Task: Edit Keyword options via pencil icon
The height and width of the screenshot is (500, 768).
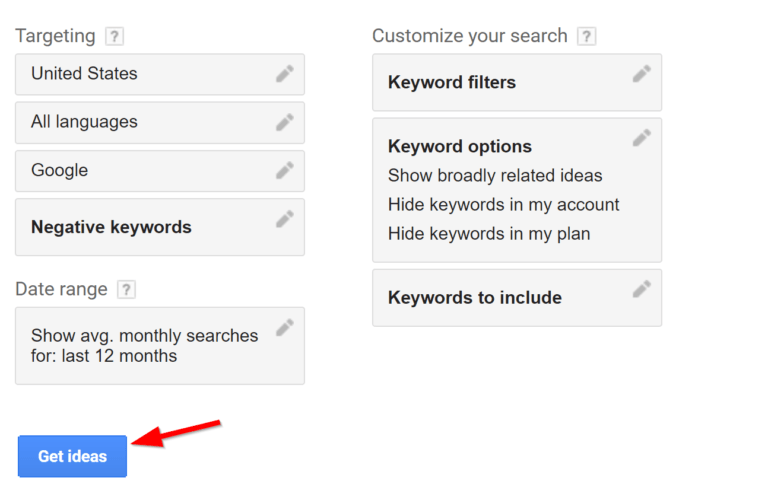Action: (x=642, y=138)
